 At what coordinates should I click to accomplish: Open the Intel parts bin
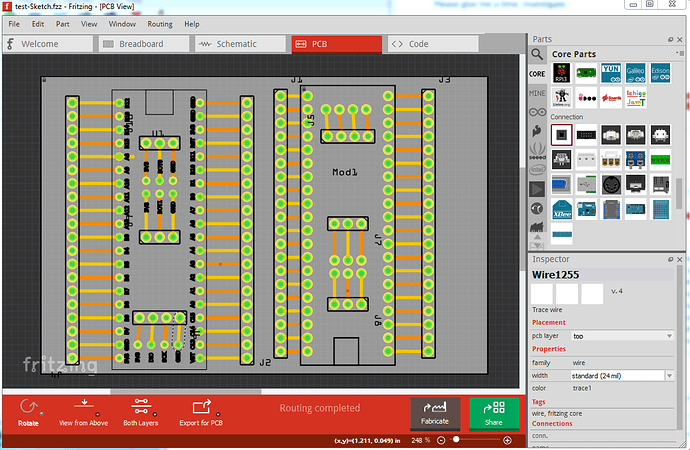coord(537,170)
